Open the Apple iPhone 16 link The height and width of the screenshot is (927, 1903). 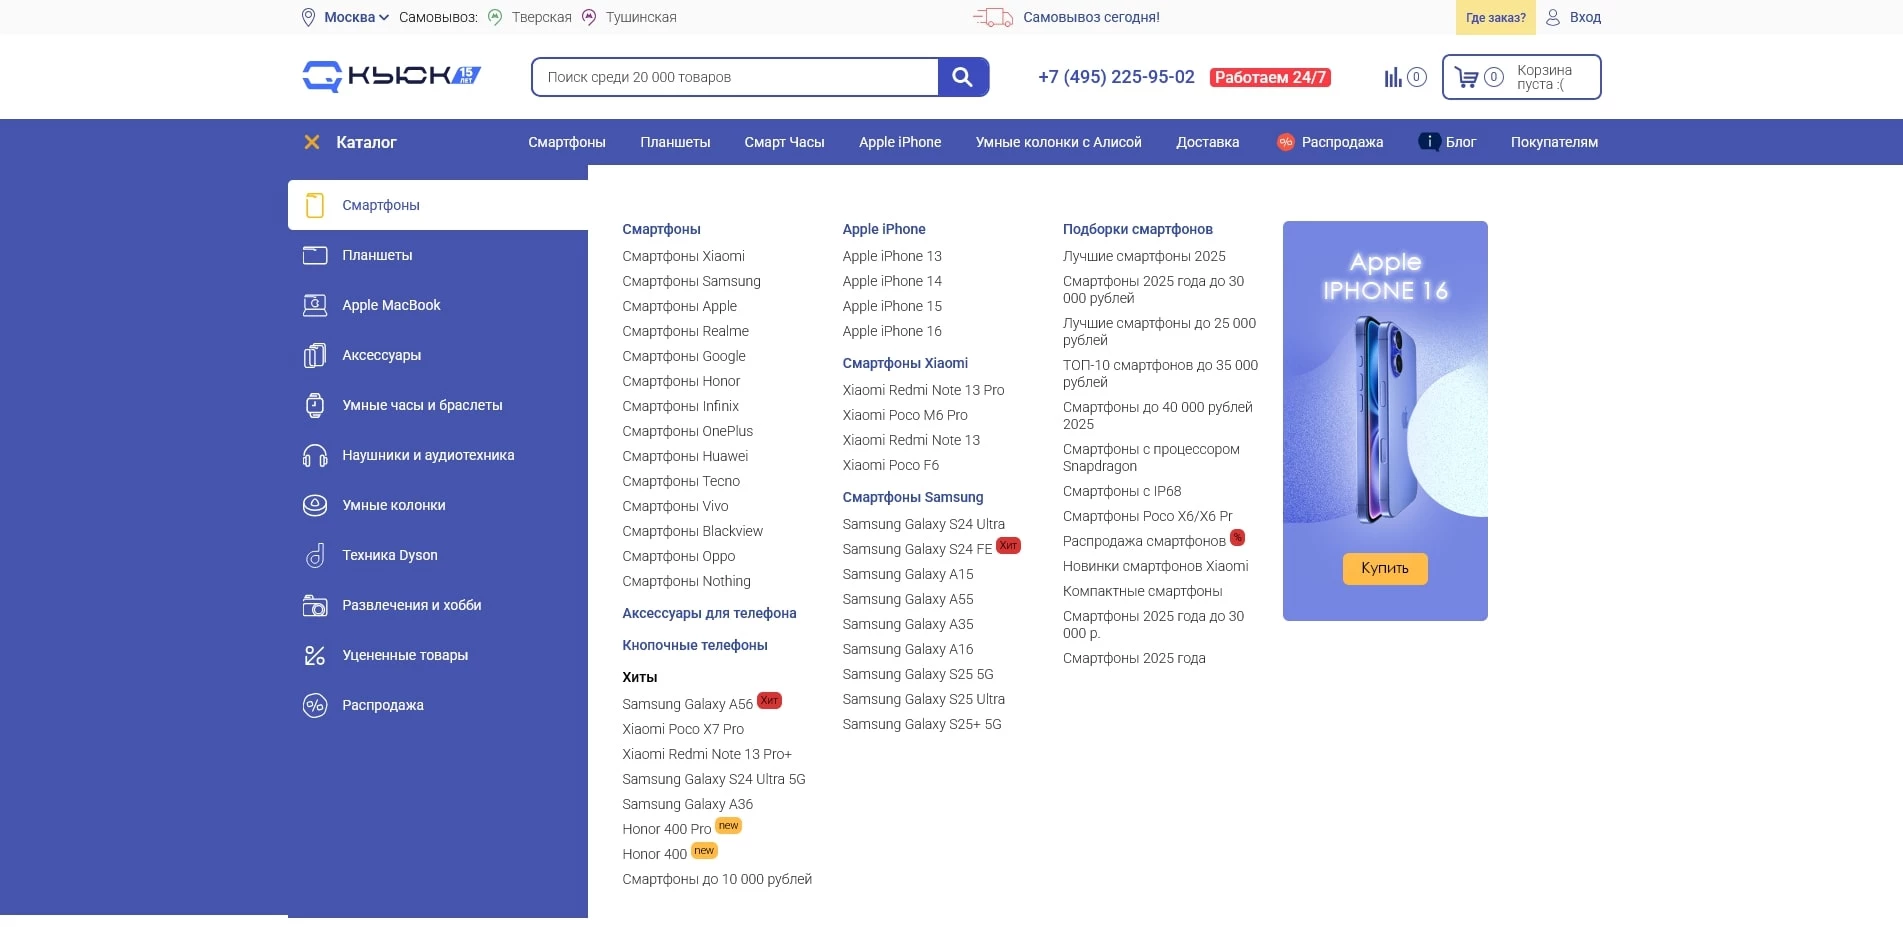click(x=892, y=331)
